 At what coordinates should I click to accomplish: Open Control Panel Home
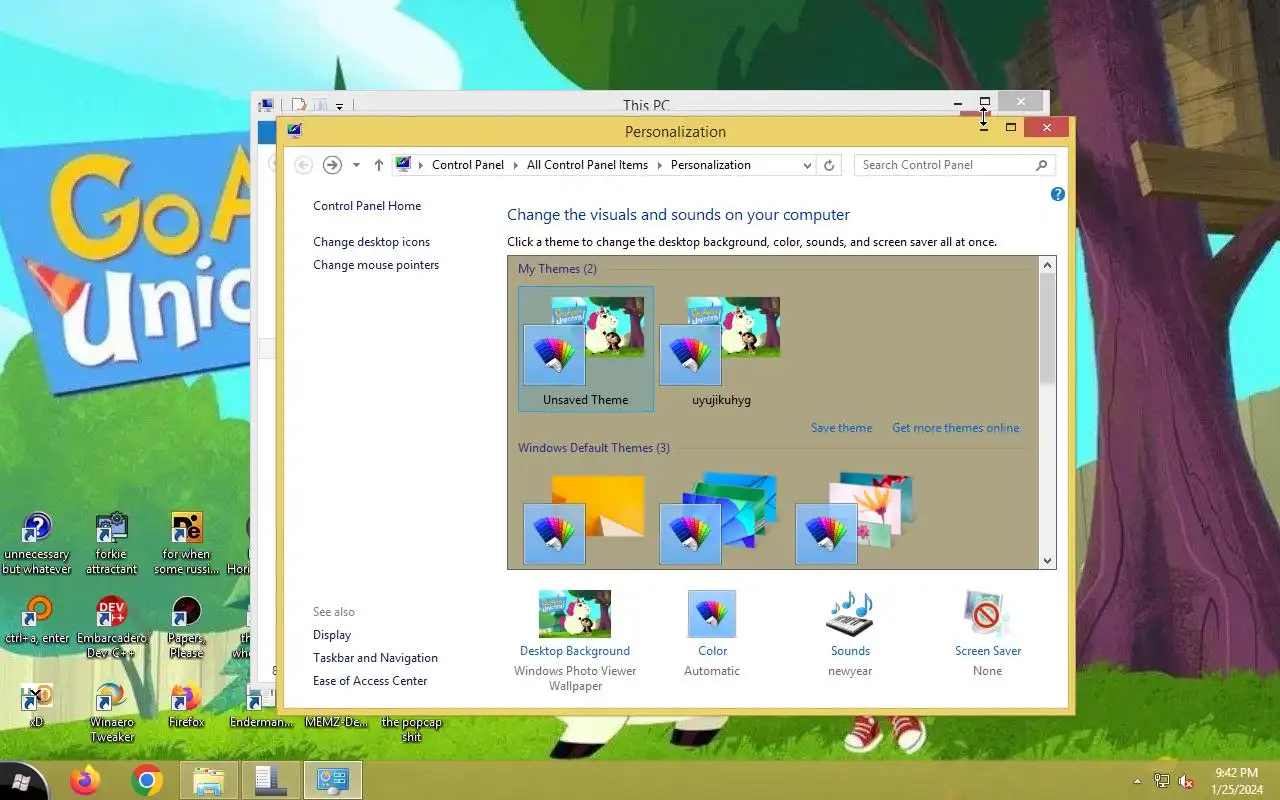point(367,206)
